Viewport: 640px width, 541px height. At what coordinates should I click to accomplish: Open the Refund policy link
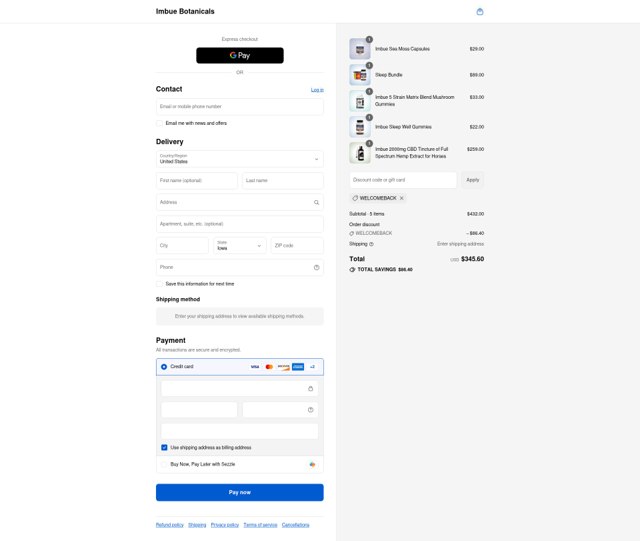coord(170,525)
